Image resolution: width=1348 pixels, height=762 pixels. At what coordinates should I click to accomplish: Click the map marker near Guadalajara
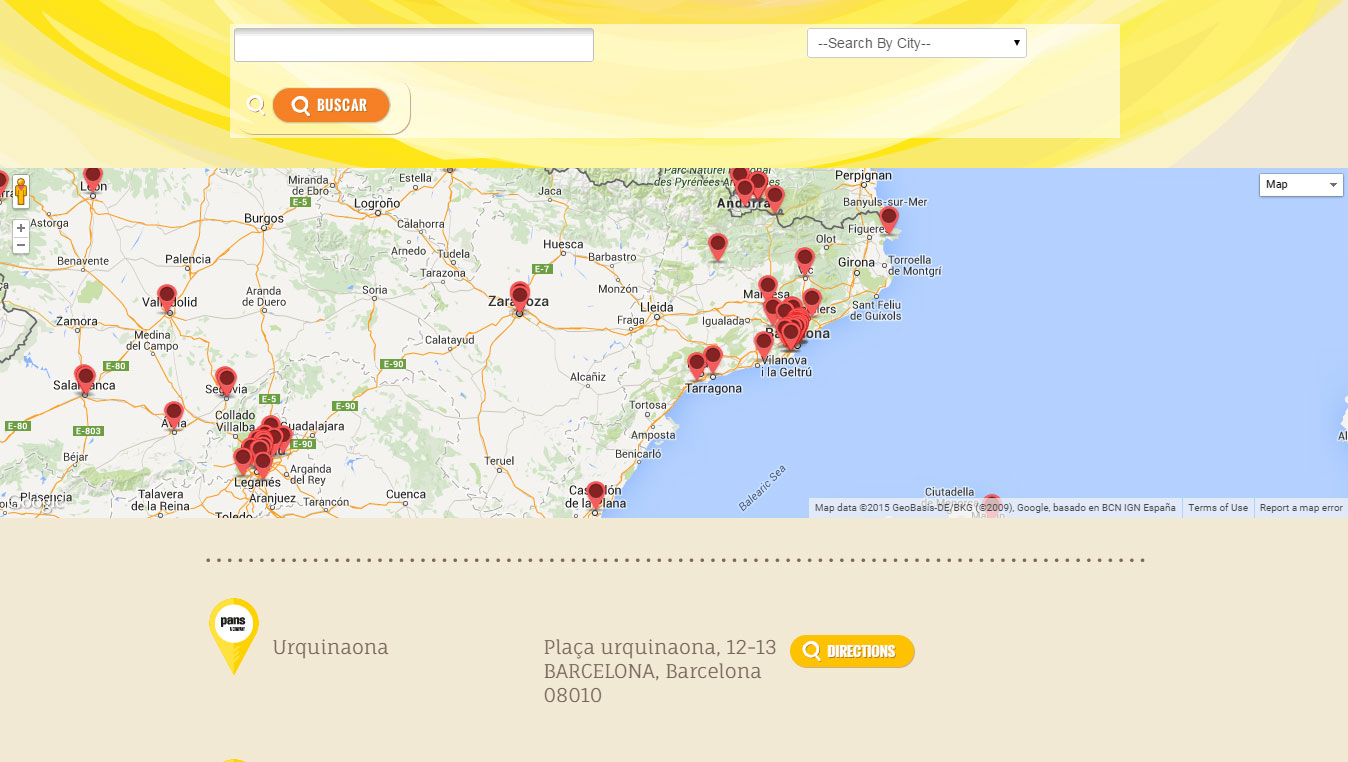pyautogui.click(x=283, y=437)
